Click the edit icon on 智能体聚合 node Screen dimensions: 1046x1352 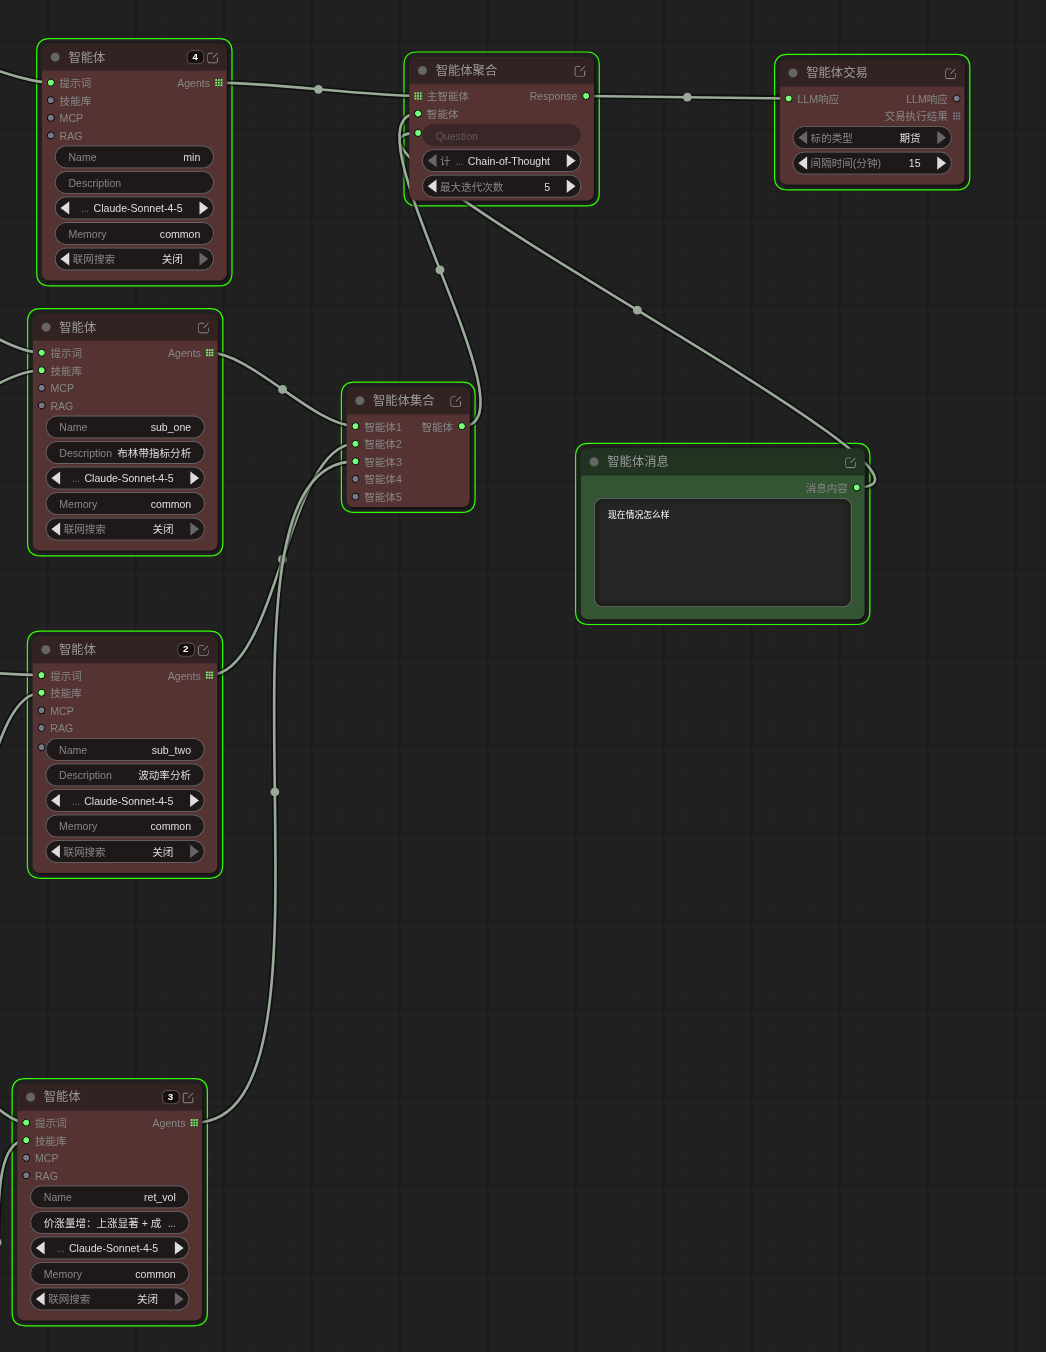point(580,71)
